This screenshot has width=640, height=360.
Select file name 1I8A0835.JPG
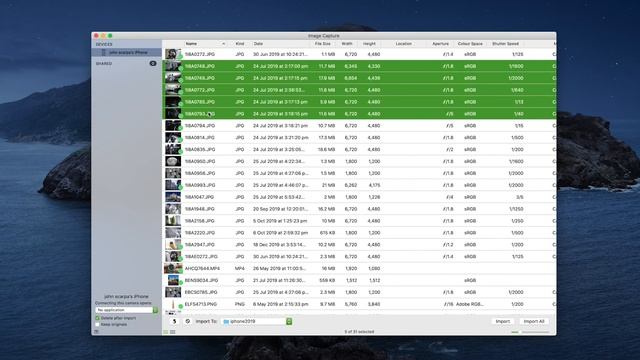pyautogui.click(x=200, y=149)
